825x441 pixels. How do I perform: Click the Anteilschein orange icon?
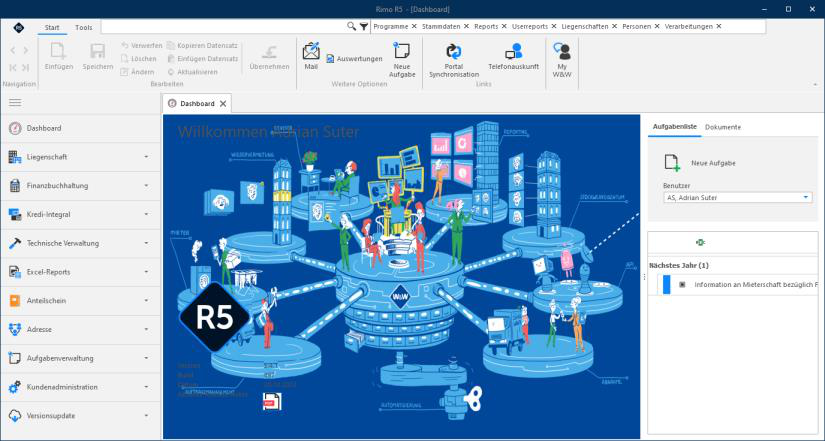(x=15, y=300)
